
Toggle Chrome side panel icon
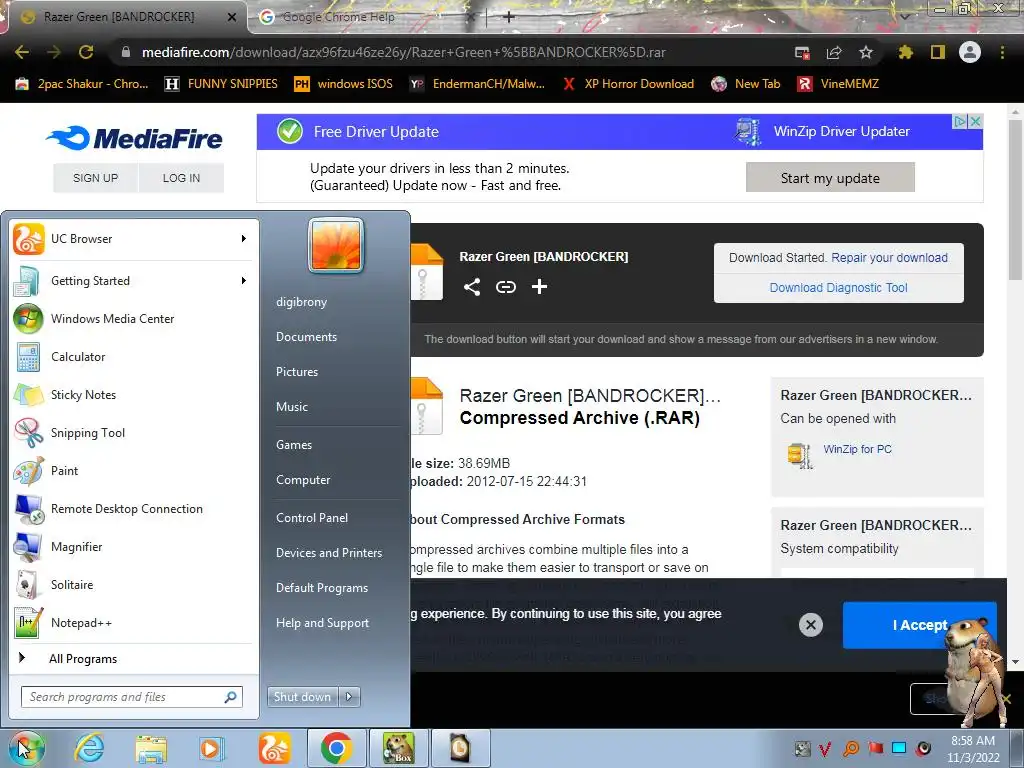click(938, 52)
